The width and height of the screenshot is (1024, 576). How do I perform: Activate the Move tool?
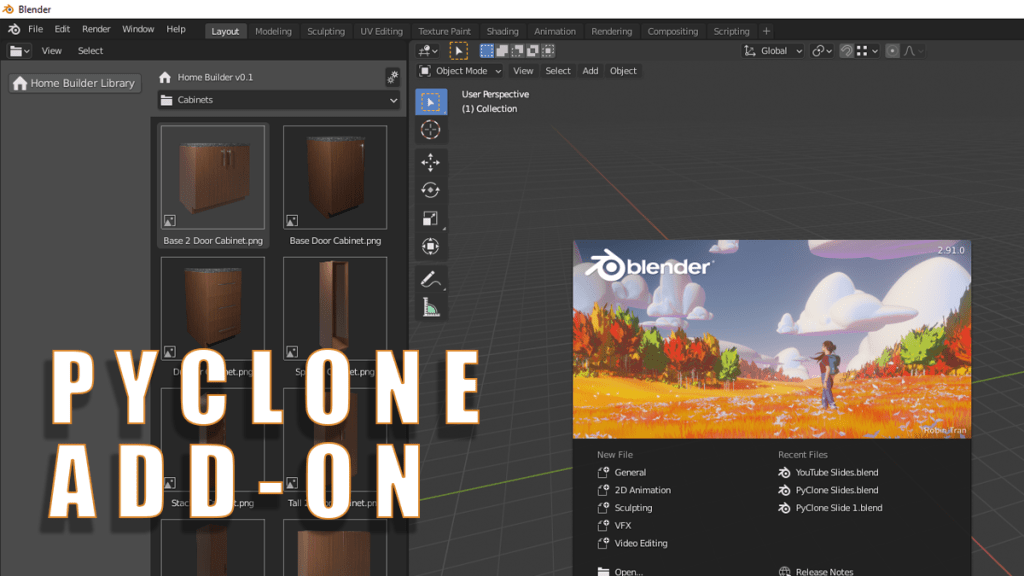point(431,162)
